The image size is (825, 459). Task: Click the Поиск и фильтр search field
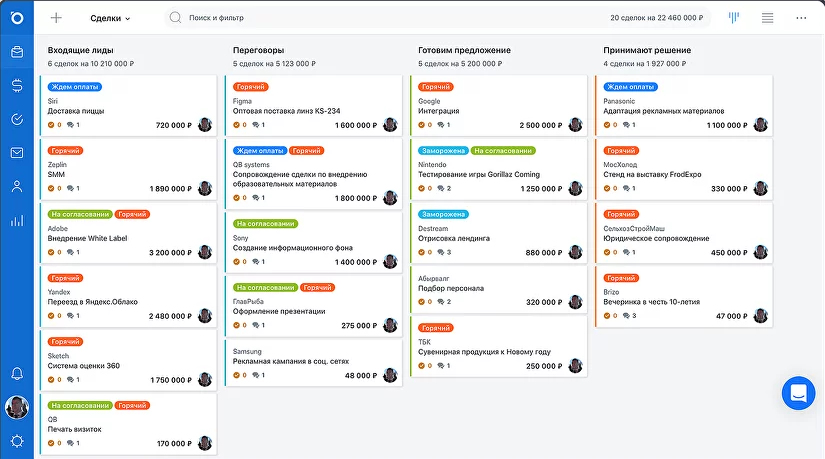click(x=438, y=18)
